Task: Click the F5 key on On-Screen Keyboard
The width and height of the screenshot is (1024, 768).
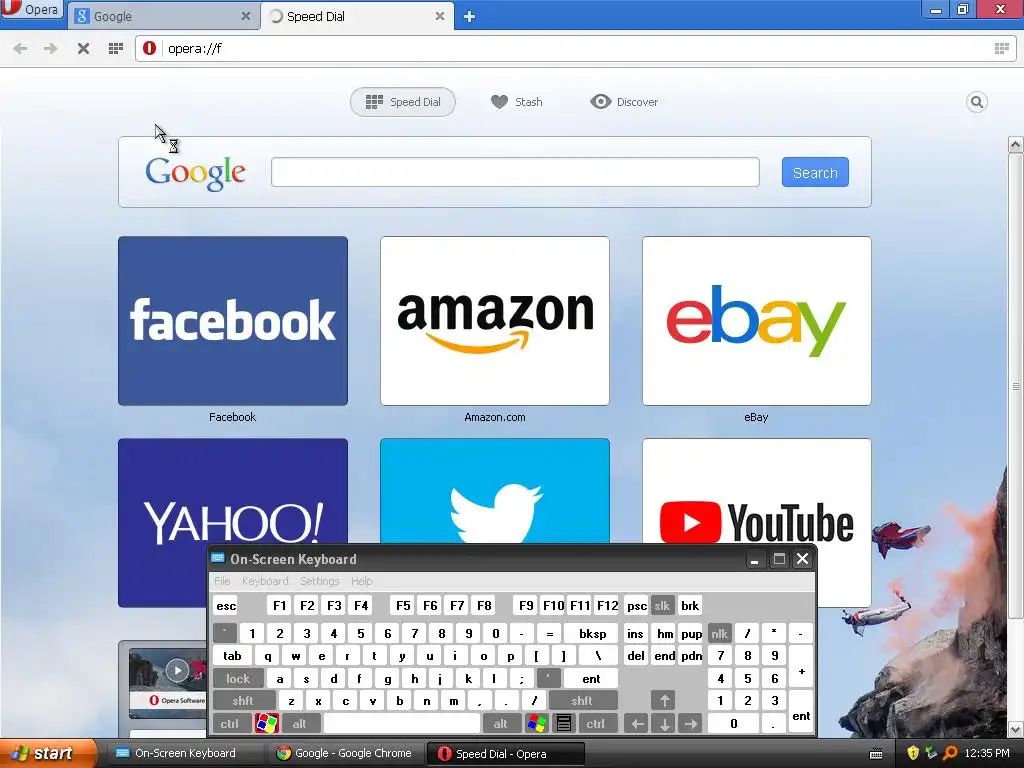Action: coord(403,605)
